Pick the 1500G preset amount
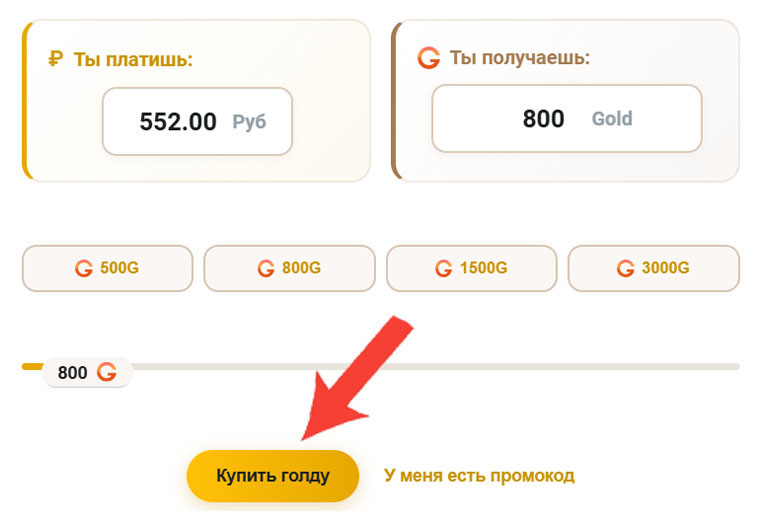Screen dimensions: 760x522 [x=471, y=268]
